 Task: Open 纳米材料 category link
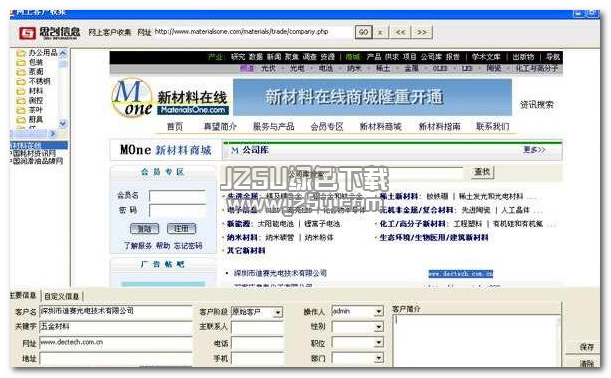tap(242, 237)
